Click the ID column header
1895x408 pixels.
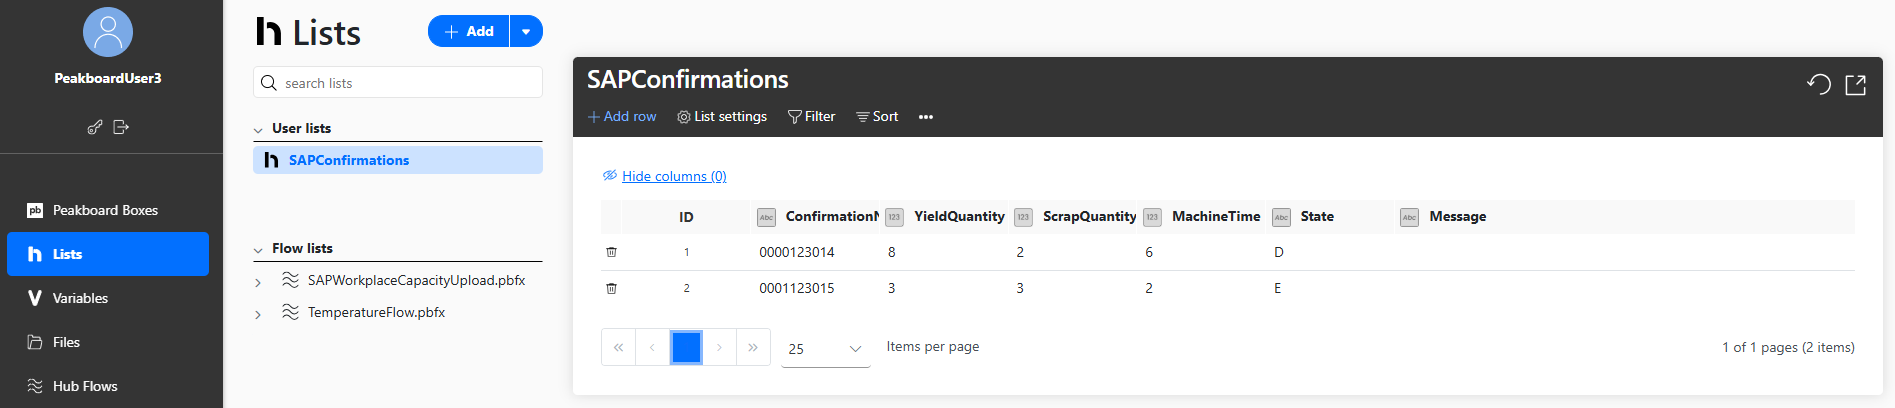click(x=686, y=217)
